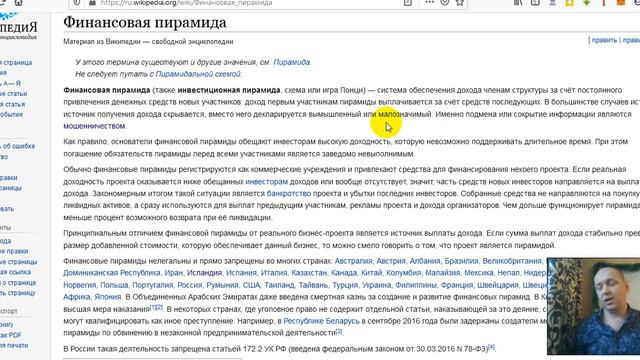The height and width of the screenshot is (360, 640).
Task: Open the 'Бразилия' country link
Action: point(461,261)
